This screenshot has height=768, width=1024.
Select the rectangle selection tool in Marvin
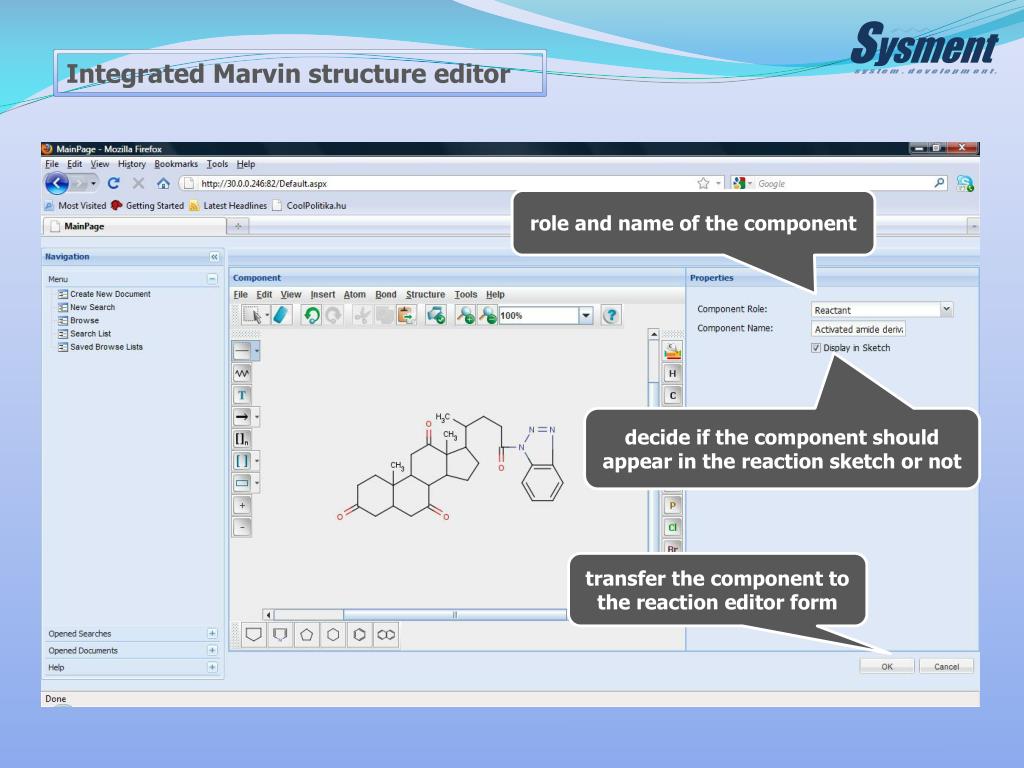251,315
